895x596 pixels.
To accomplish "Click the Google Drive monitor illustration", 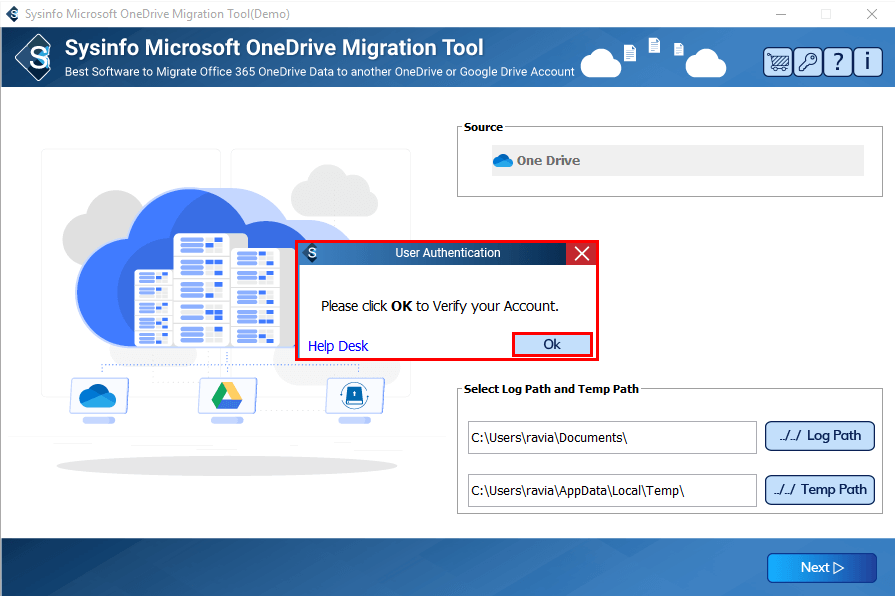I will coord(227,399).
